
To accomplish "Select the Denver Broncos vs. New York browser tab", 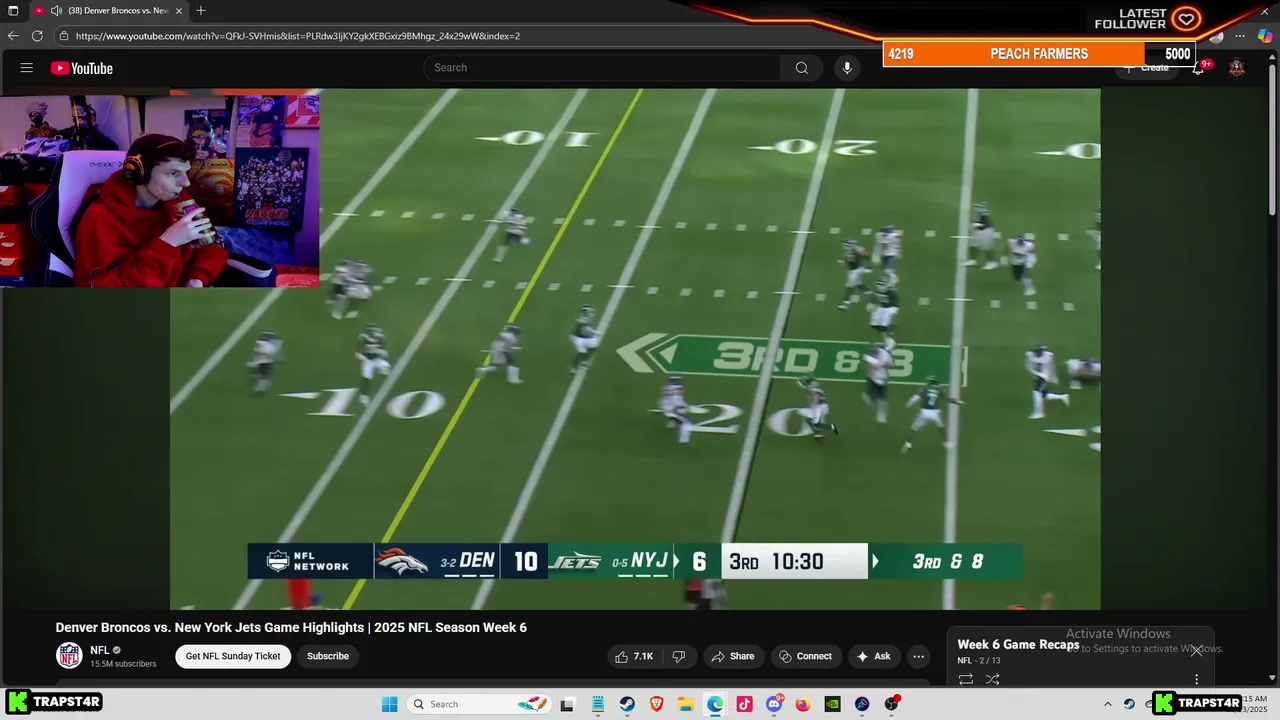I will pyautogui.click(x=110, y=11).
